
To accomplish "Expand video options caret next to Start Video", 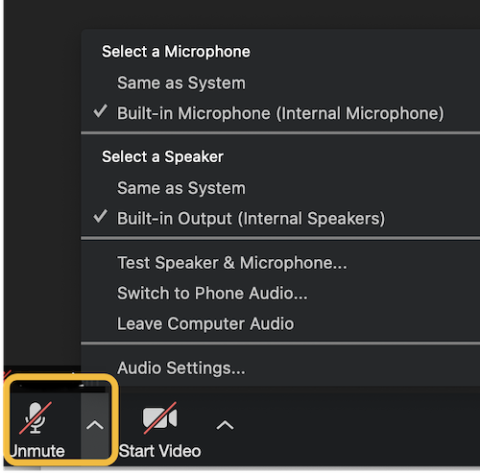I will [225, 425].
